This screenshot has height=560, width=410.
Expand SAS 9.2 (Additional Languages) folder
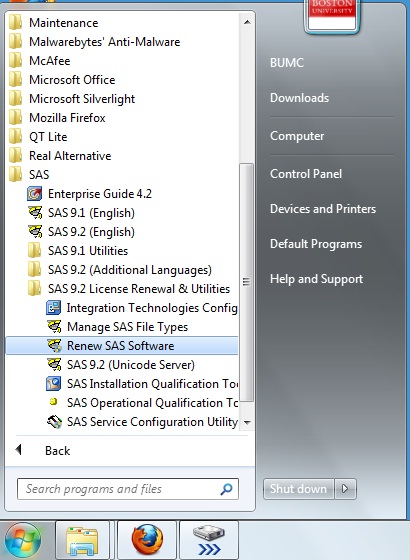[x=35, y=270]
